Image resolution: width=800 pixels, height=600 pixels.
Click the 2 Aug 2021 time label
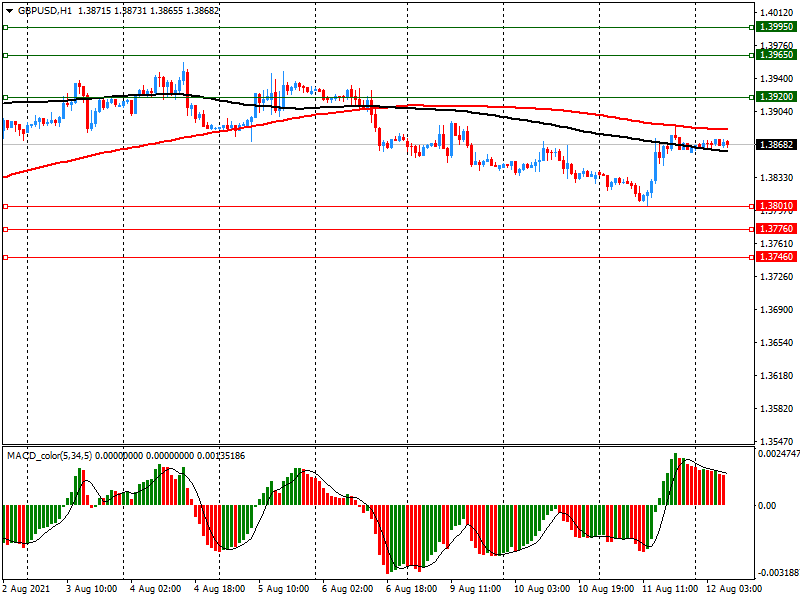[x=27, y=589]
